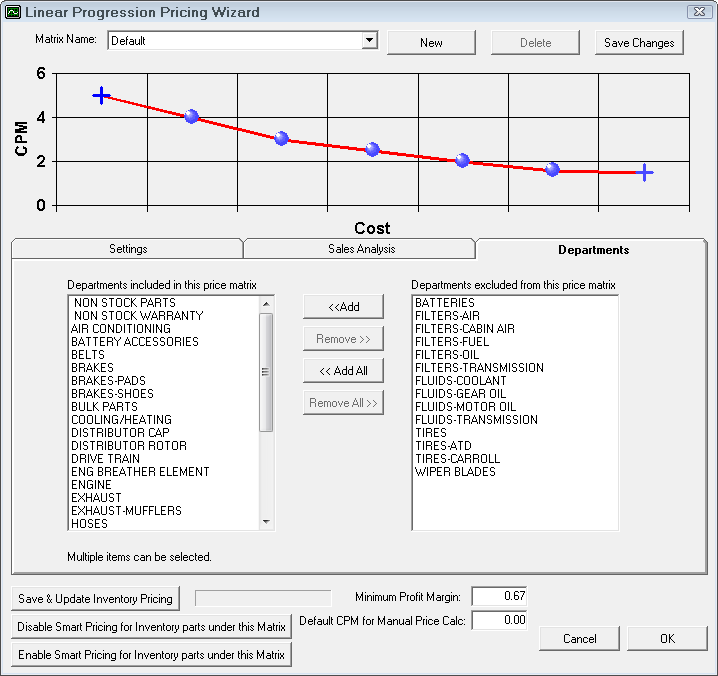718x676 pixels.
Task: Close the Linear Progression Pricing Wizard window
Action: point(699,12)
